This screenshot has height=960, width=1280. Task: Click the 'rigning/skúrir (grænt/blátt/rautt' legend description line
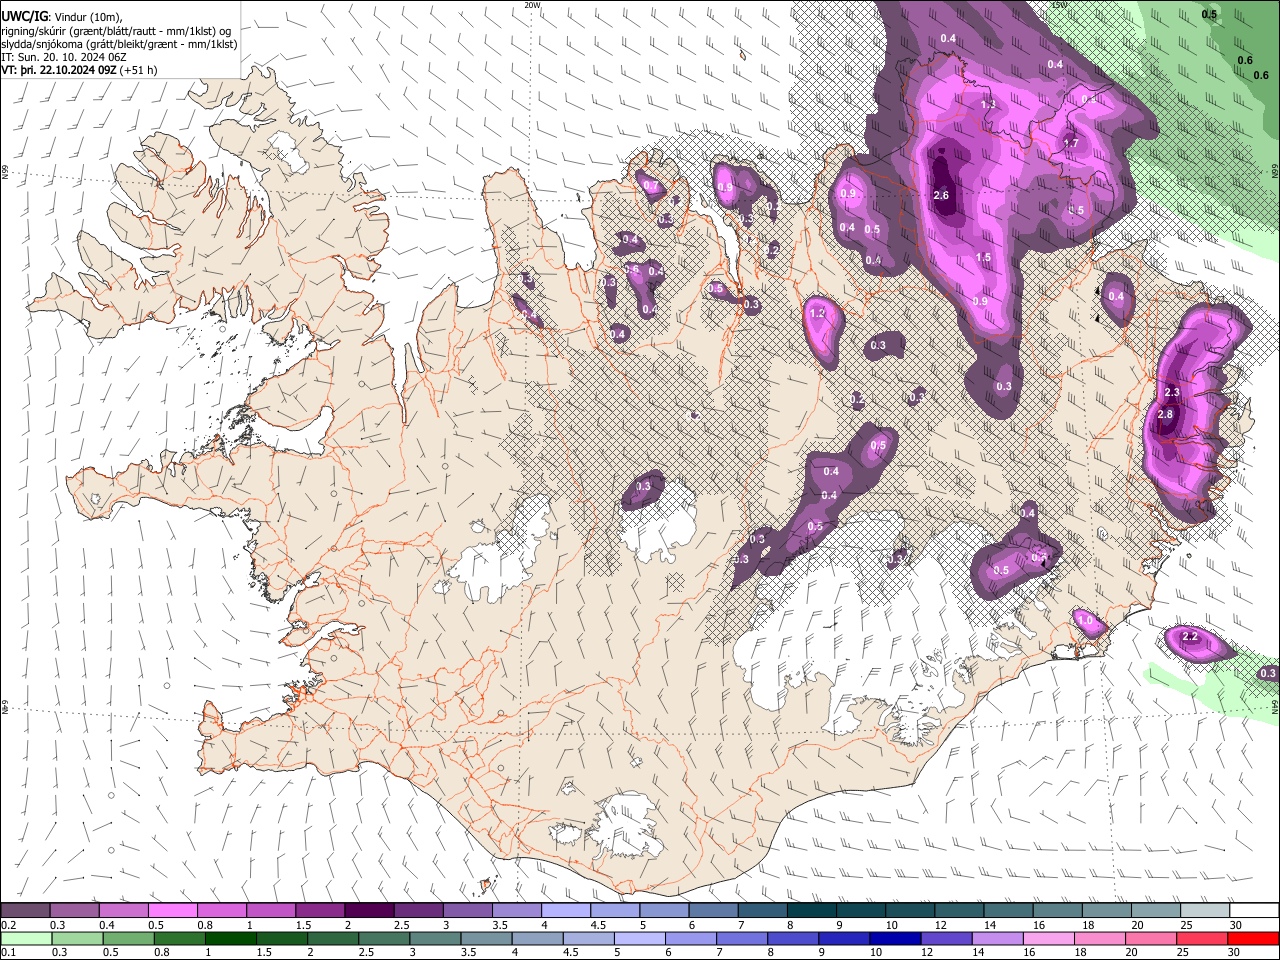point(117,31)
